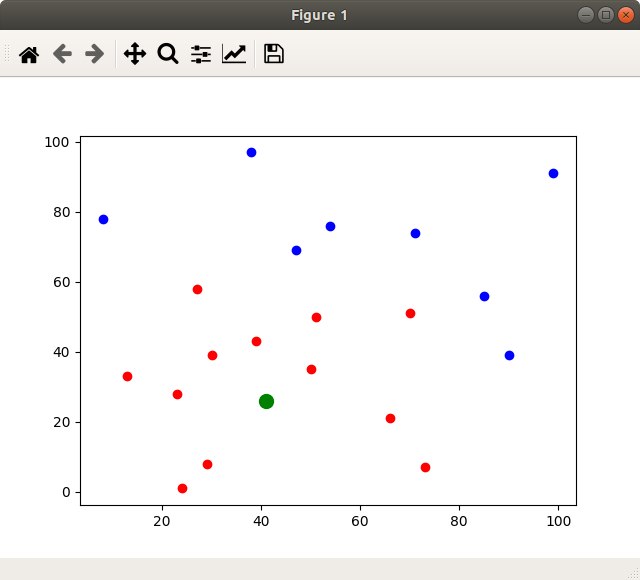Image resolution: width=640 pixels, height=580 pixels.
Task: Close the Figure 1 window
Action: (x=626, y=15)
